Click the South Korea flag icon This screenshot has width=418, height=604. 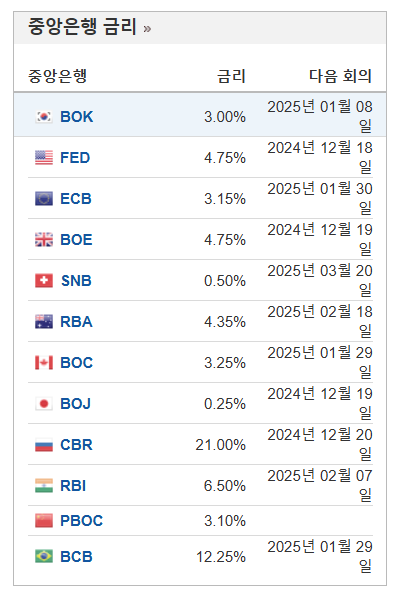click(x=44, y=117)
